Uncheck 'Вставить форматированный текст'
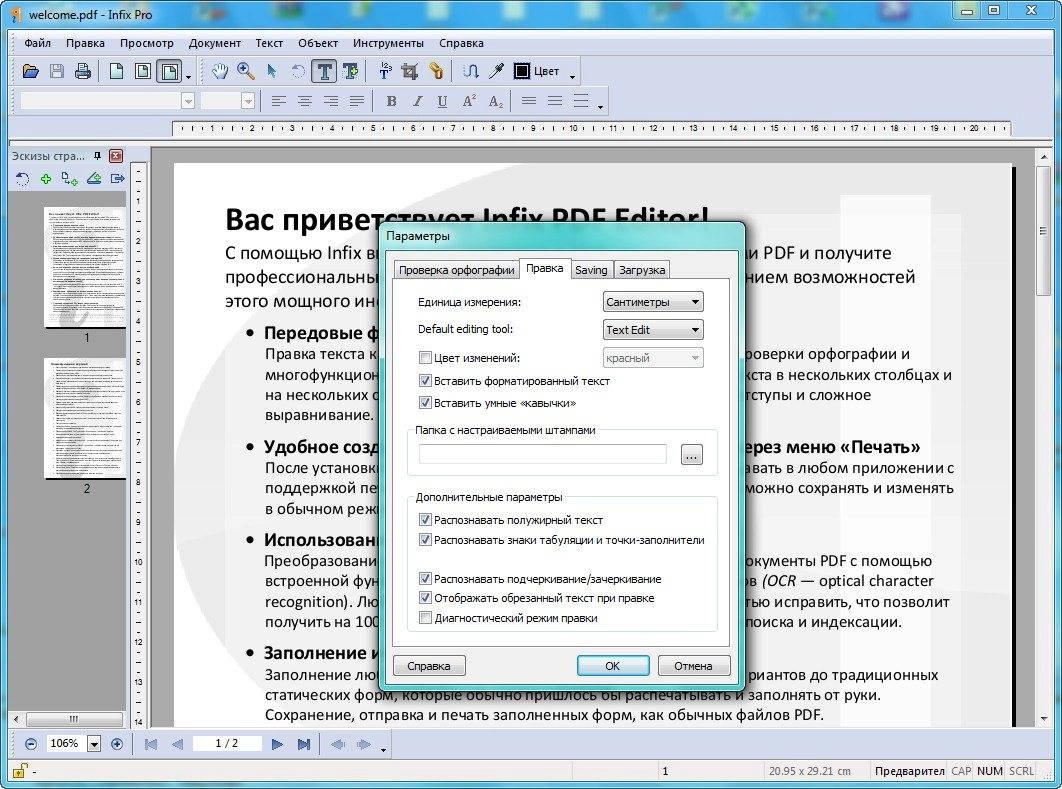1062x789 pixels. 425,381
